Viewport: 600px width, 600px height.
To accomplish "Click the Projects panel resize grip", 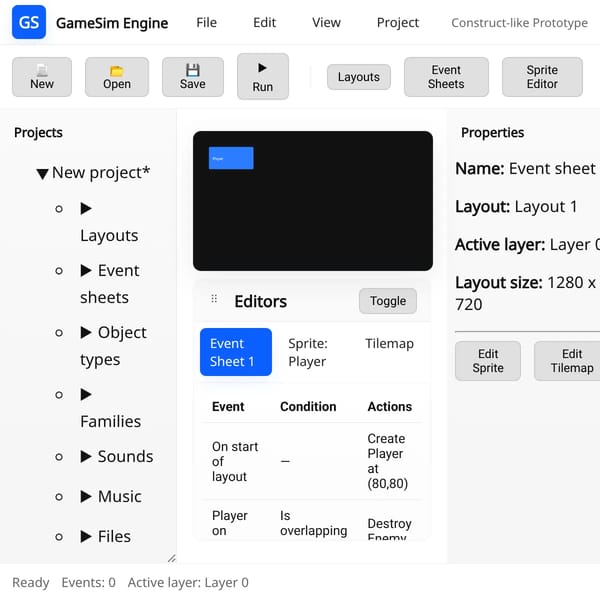I will tap(172, 558).
